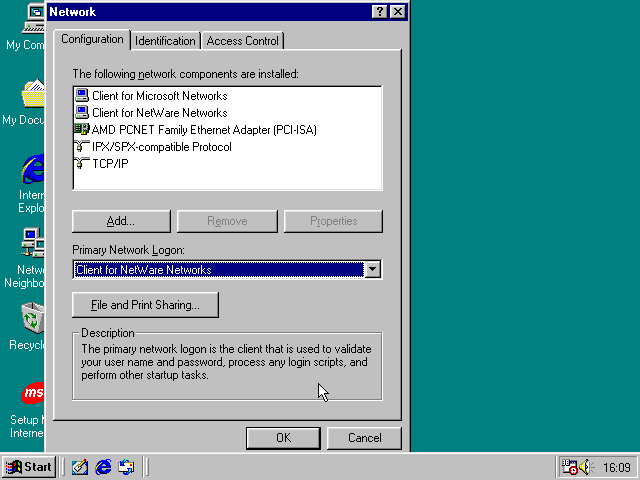This screenshot has width=640, height=480.
Task: Open File and Print Sharing dialog
Action: click(145, 305)
